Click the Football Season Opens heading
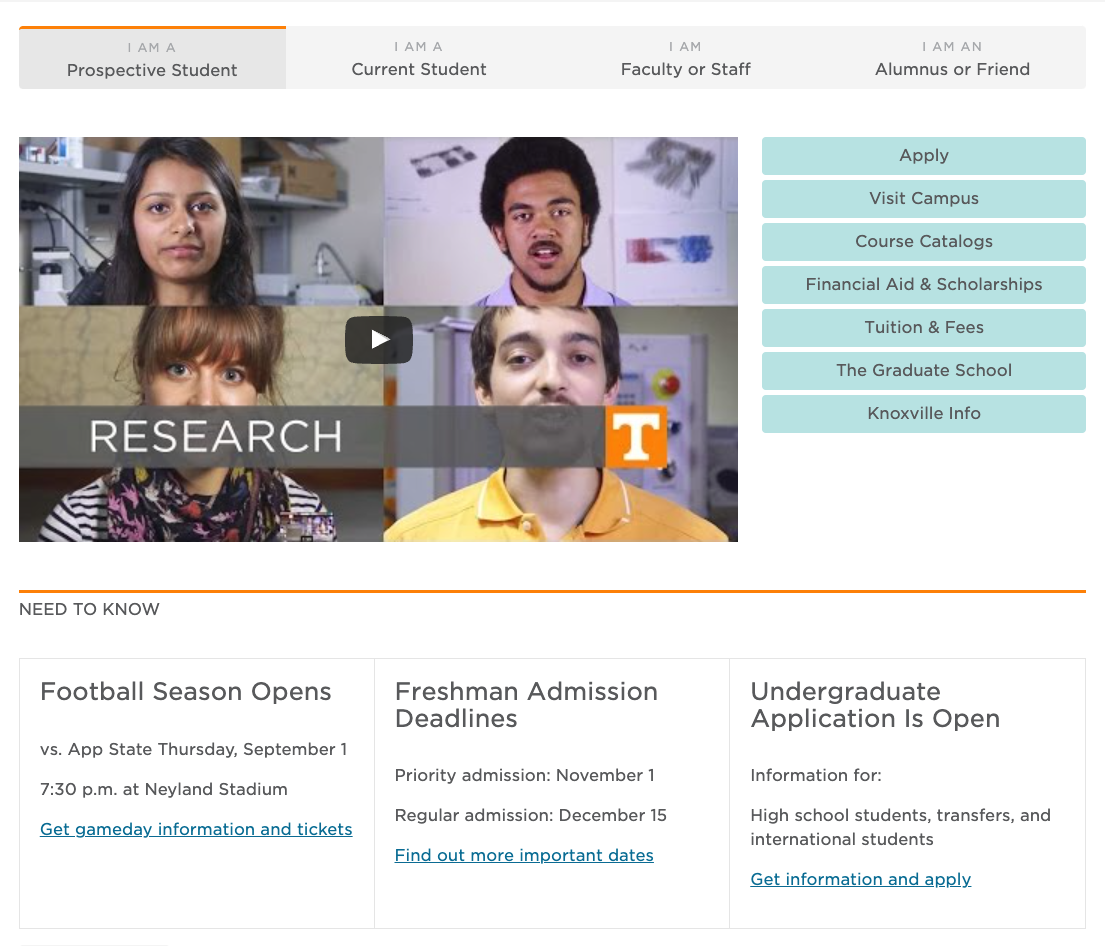Screen dimensions: 1105x946 pos(185,692)
